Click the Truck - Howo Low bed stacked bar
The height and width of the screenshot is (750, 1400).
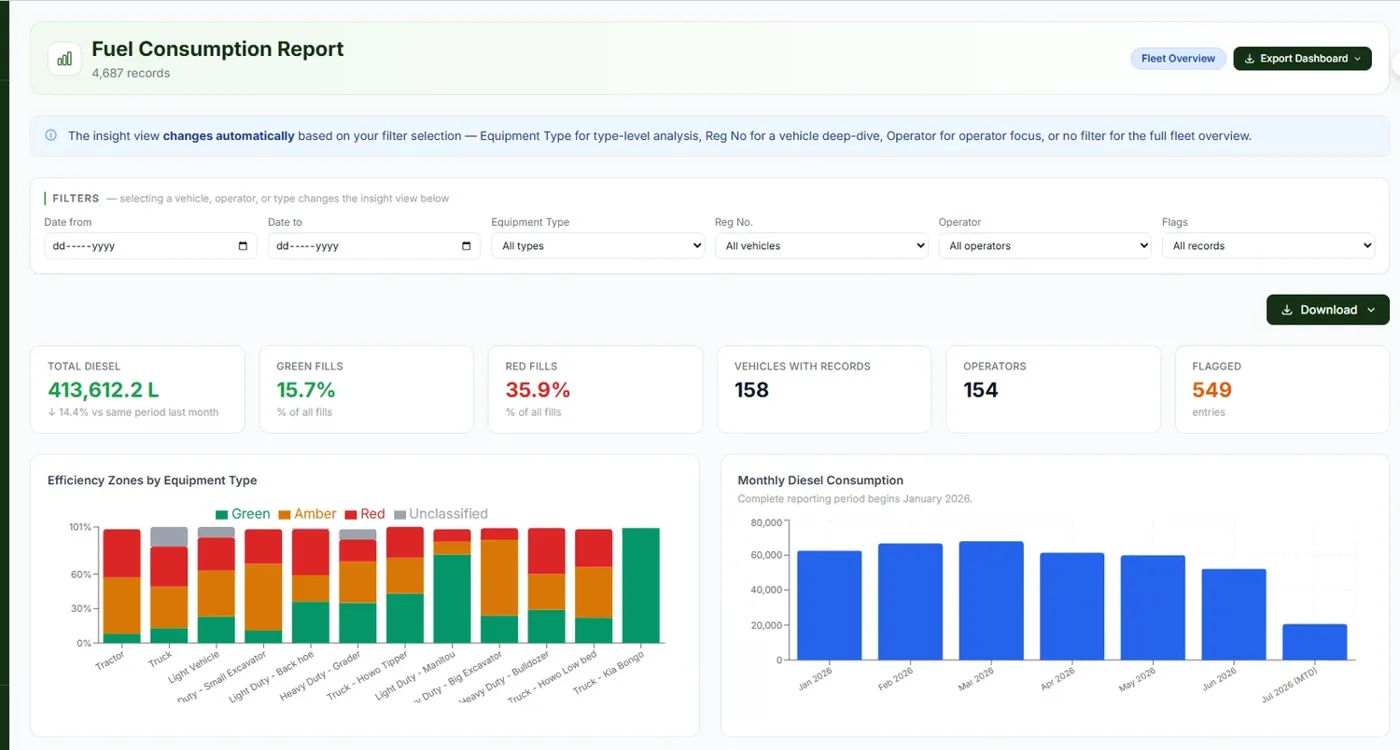coord(594,586)
